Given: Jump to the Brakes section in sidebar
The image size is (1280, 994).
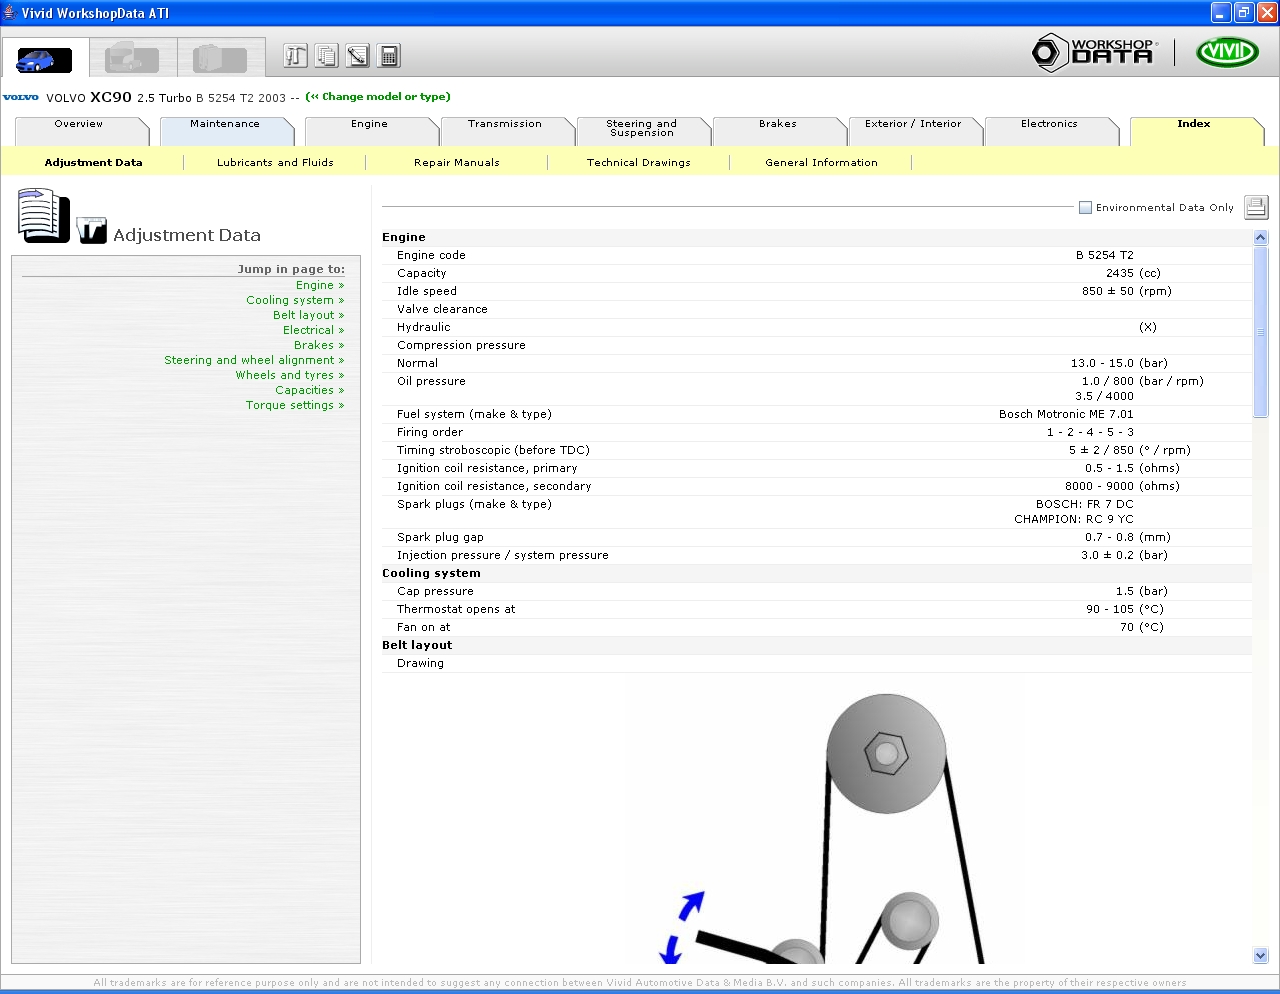Looking at the screenshot, I should point(319,345).
